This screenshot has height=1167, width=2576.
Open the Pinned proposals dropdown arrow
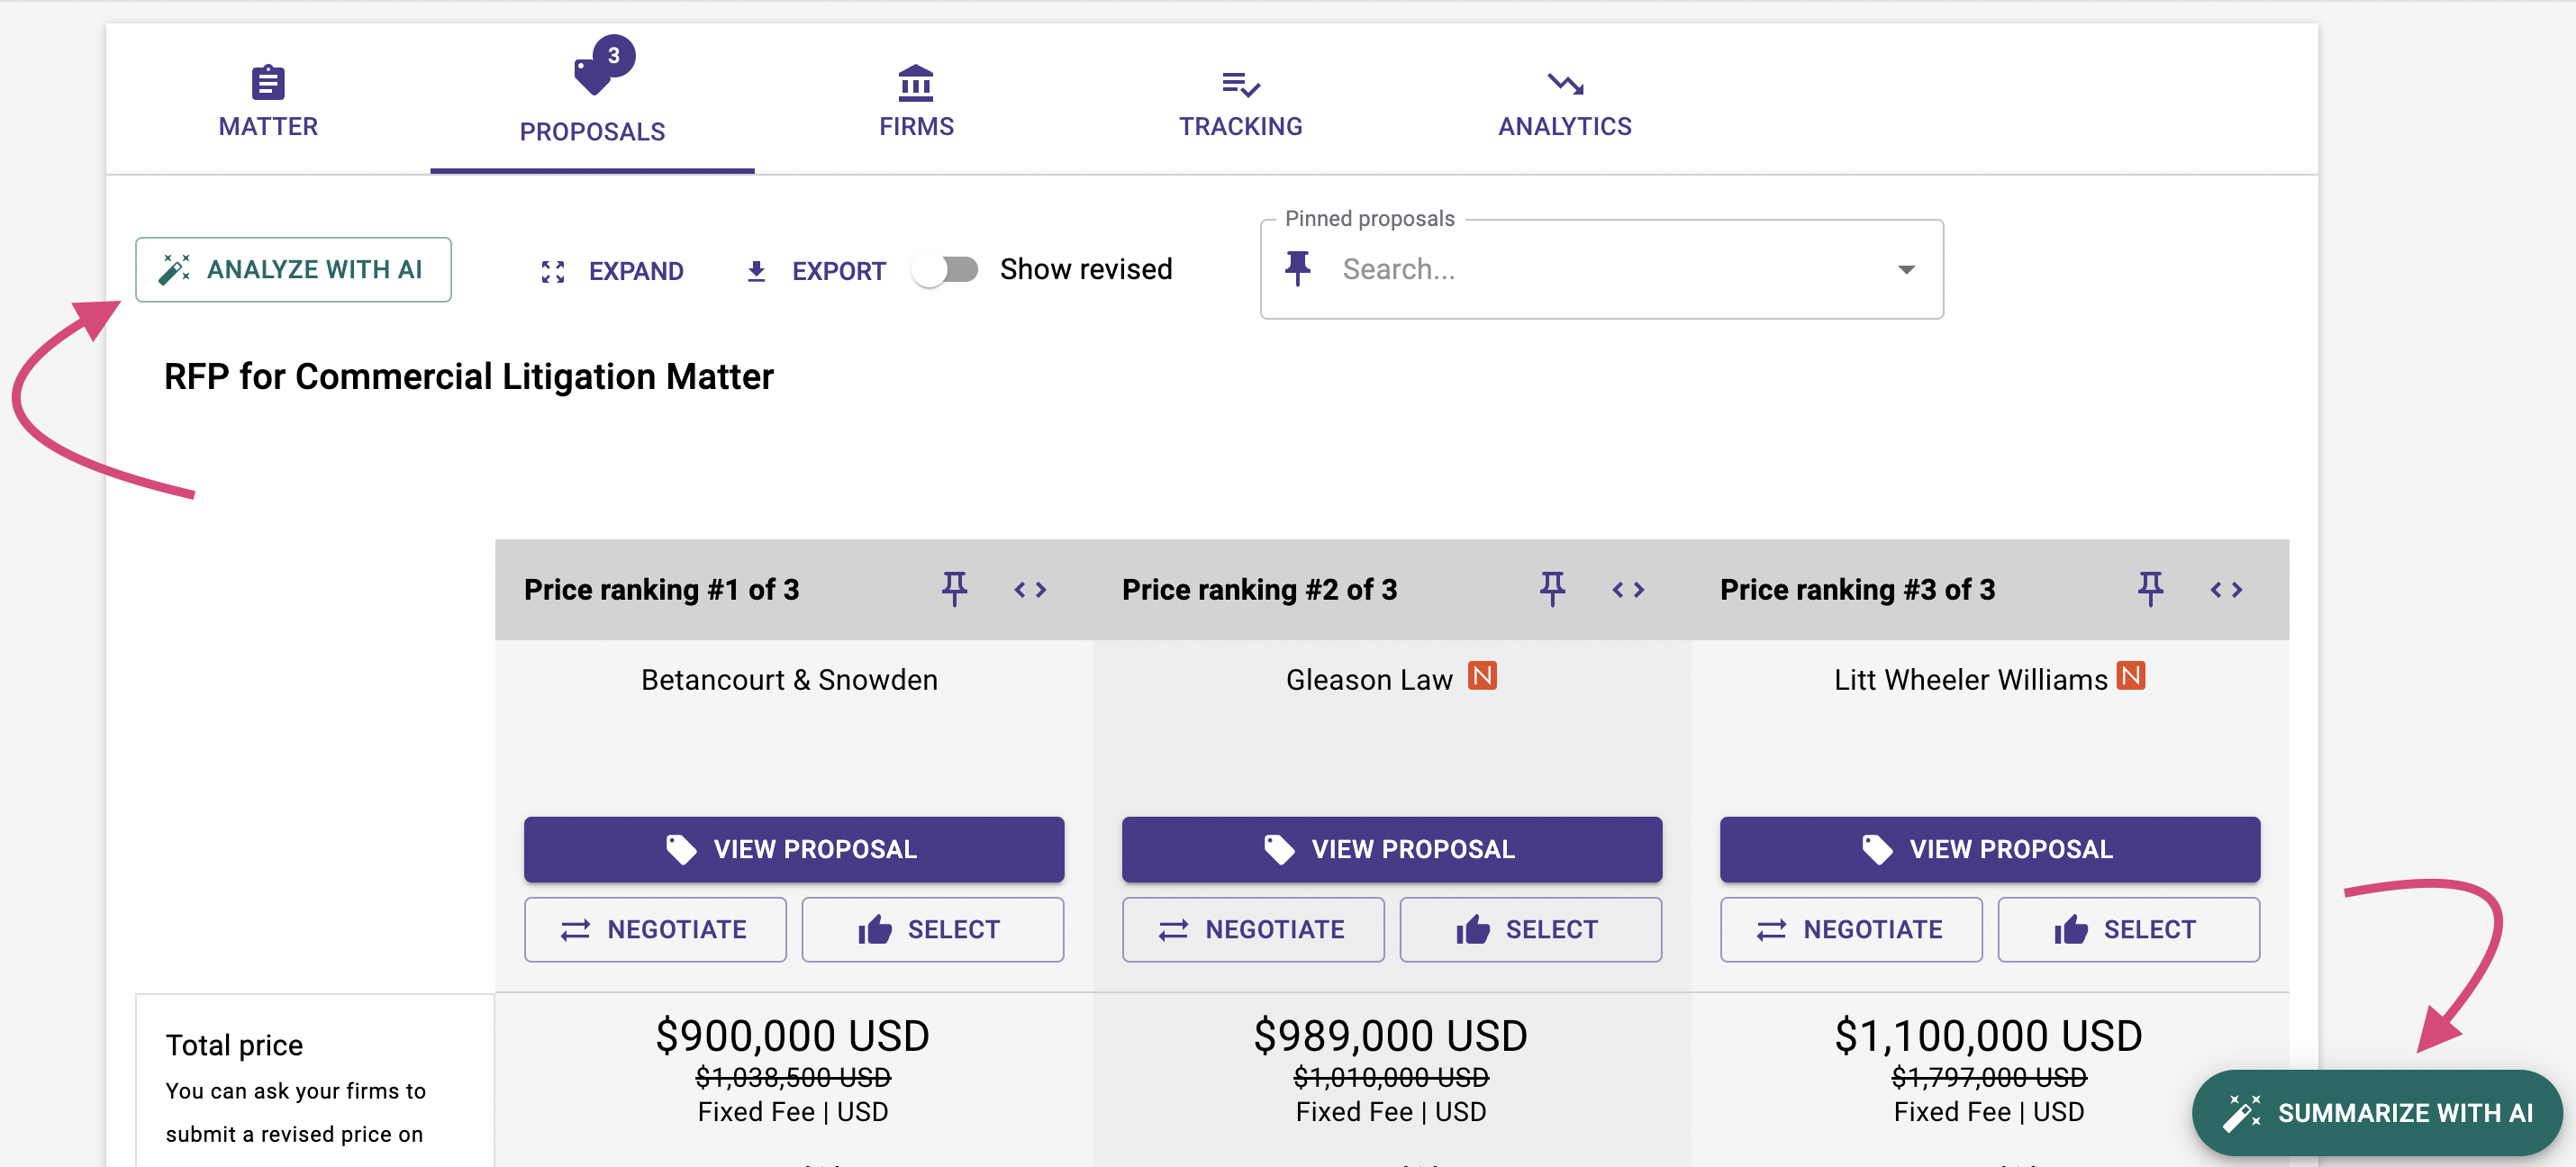[1907, 269]
